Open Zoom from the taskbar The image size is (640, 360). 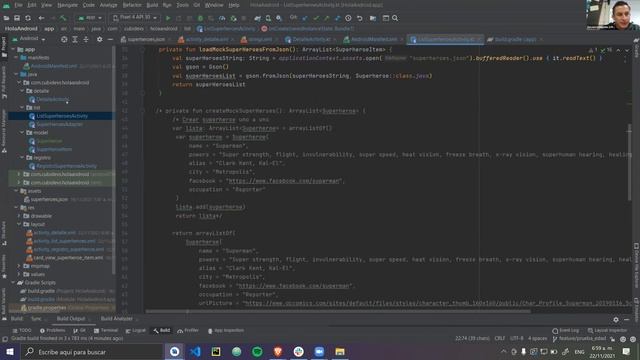pyautogui.click(x=319, y=351)
